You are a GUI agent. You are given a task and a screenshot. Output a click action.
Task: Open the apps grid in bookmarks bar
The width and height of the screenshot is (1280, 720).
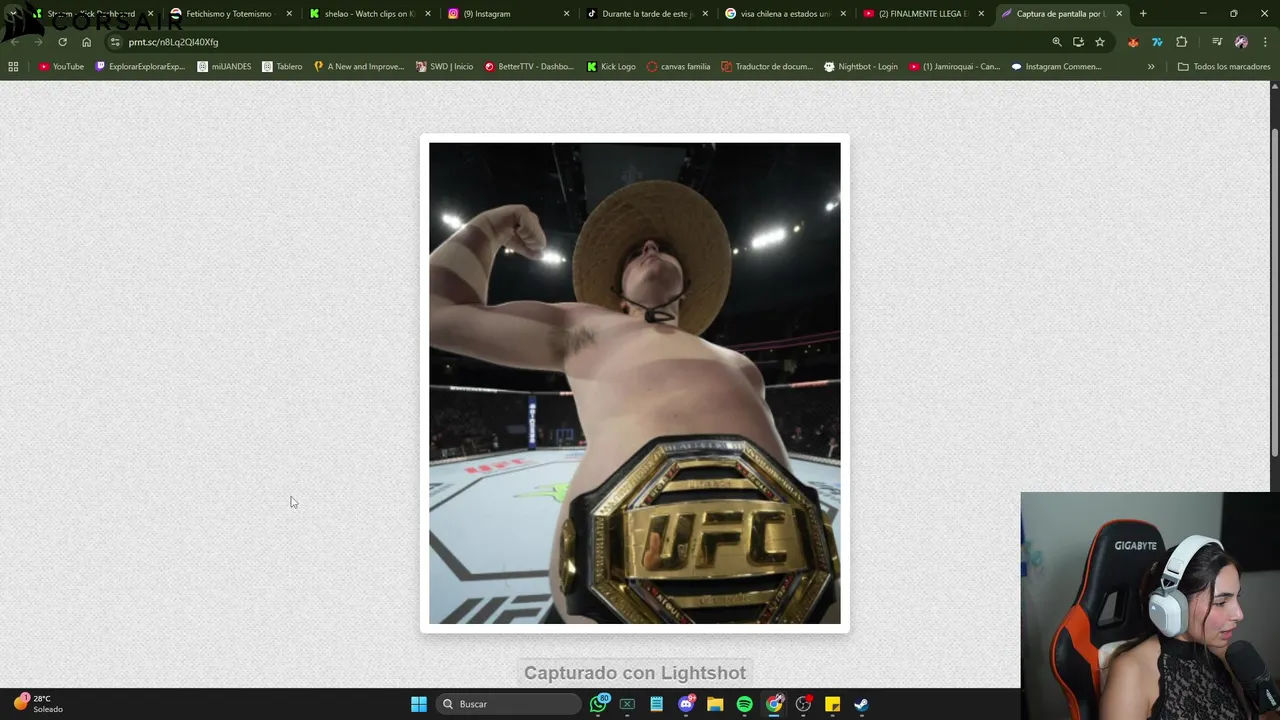pos(13,67)
